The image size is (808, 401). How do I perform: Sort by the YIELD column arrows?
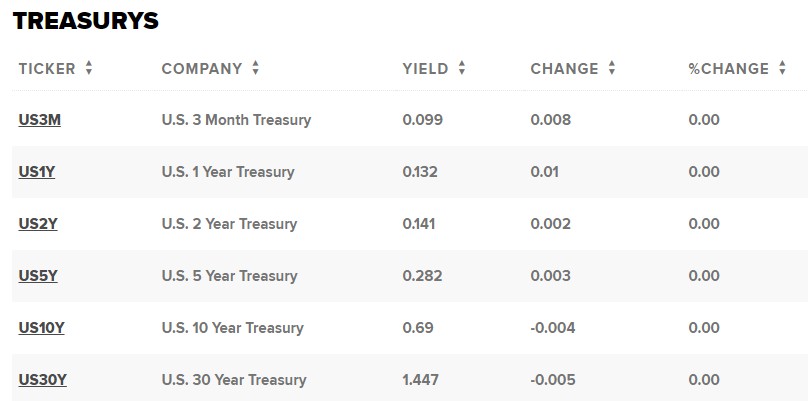462,68
